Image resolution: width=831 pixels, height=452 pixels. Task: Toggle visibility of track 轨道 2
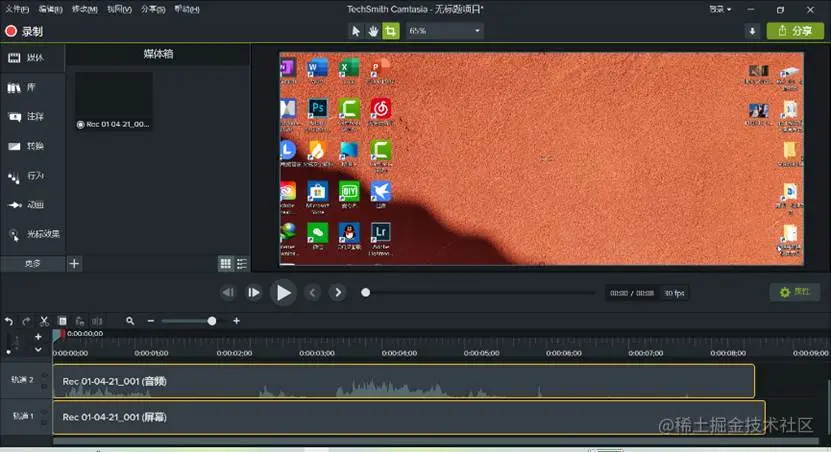pos(45,375)
